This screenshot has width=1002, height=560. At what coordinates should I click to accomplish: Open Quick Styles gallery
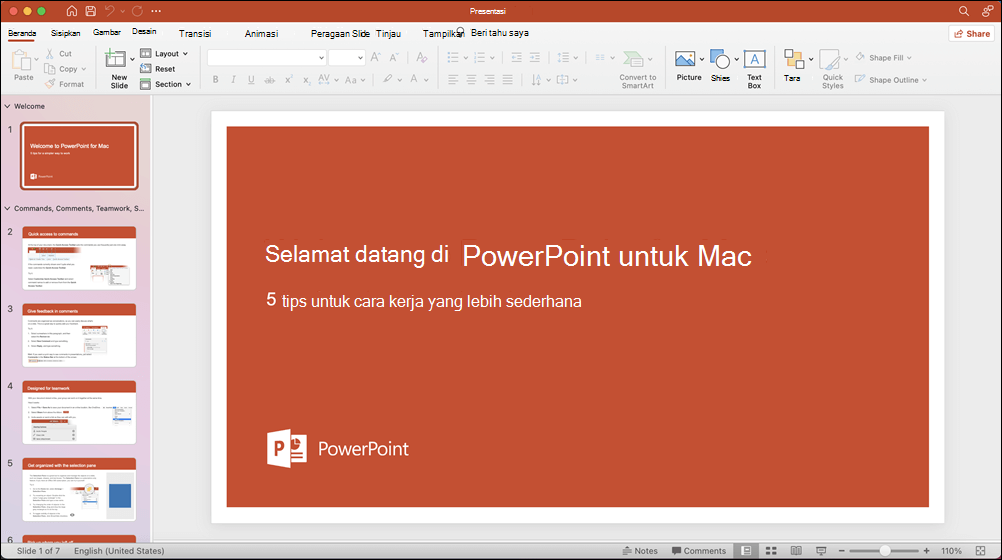click(x=832, y=69)
